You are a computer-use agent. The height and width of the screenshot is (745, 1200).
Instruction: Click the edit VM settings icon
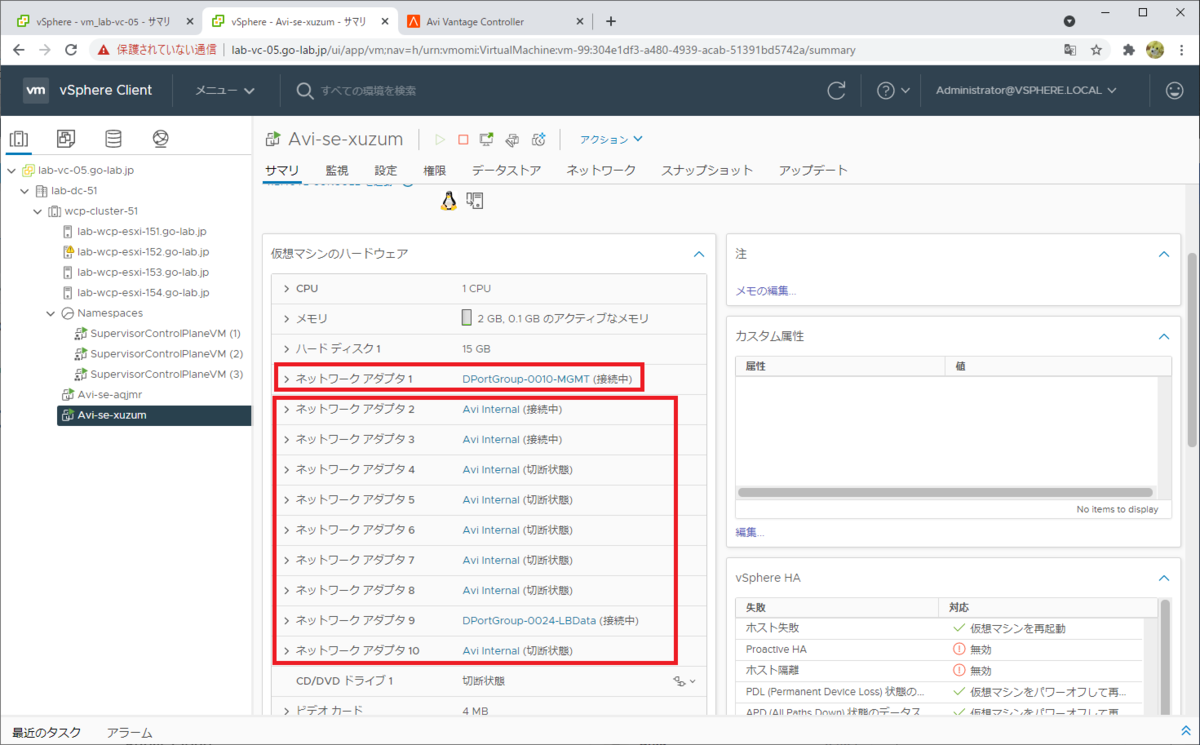coord(512,140)
